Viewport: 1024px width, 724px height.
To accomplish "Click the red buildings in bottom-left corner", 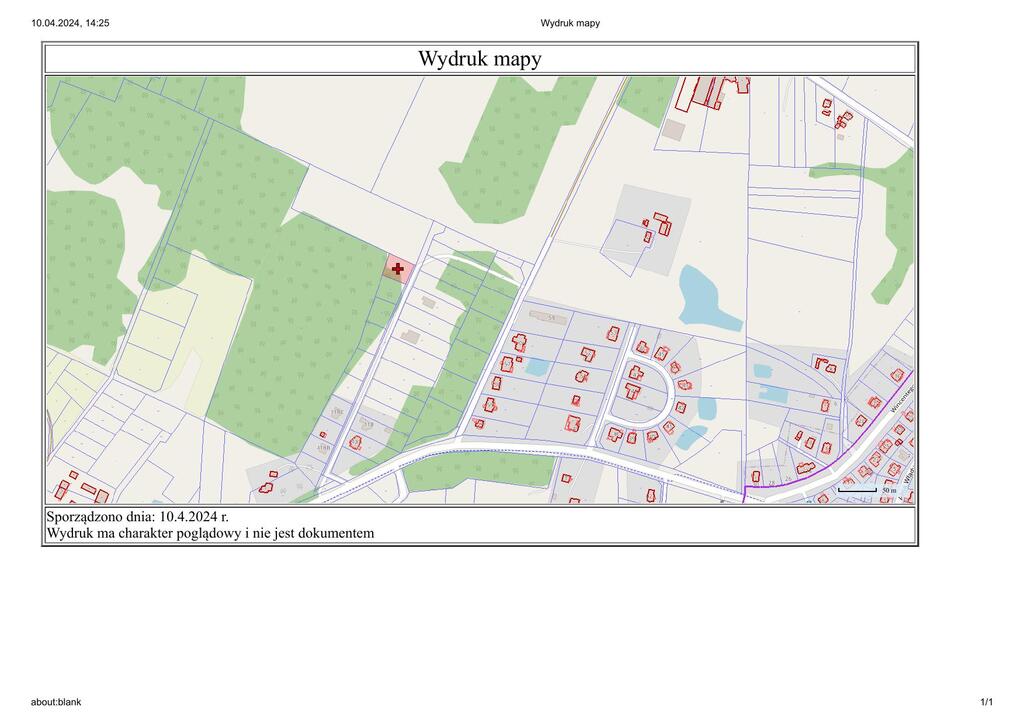I will [x=80, y=489].
